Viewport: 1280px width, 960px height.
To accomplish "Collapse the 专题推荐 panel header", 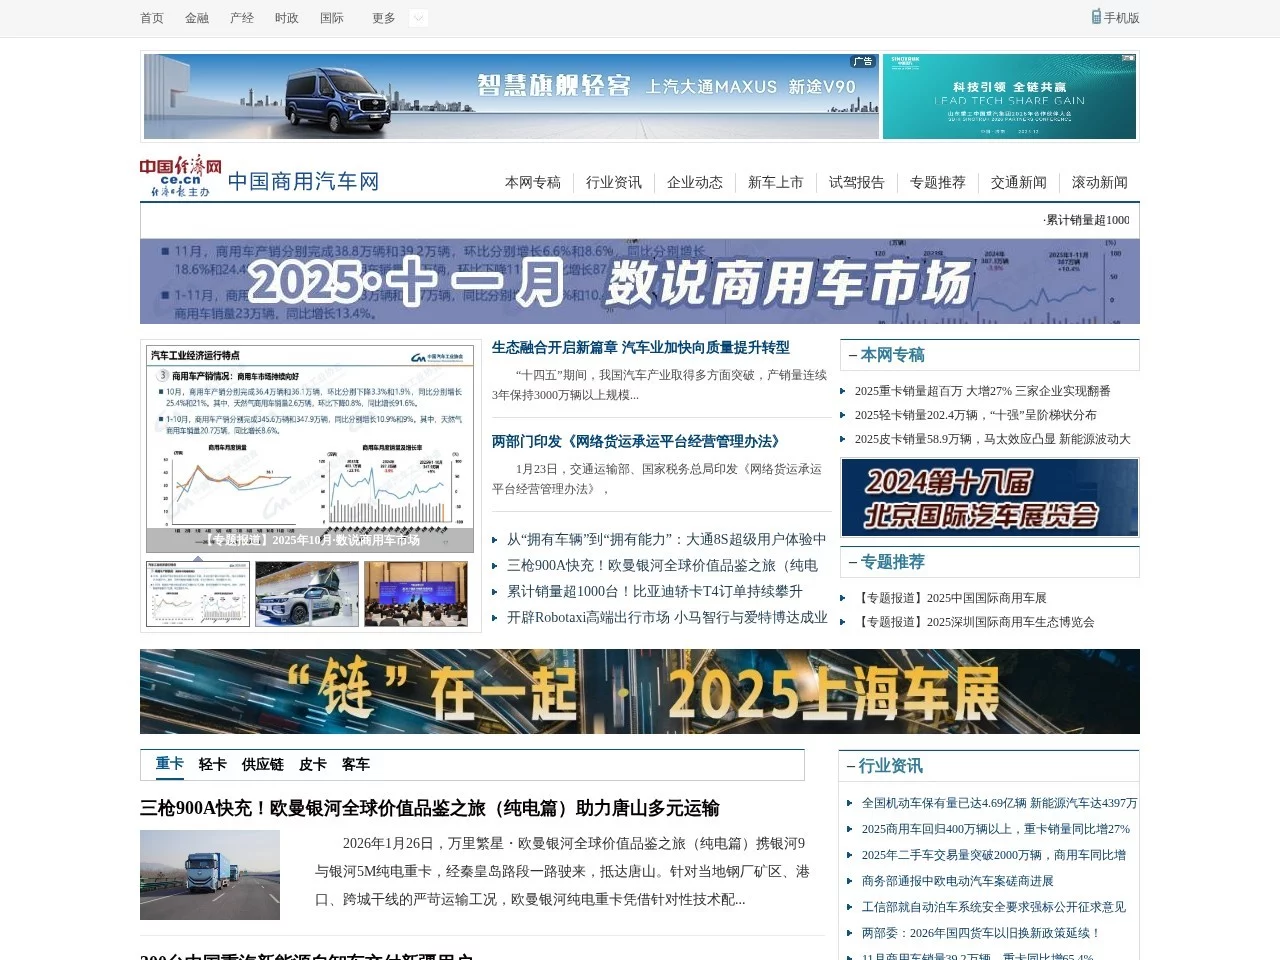I will 851,562.
